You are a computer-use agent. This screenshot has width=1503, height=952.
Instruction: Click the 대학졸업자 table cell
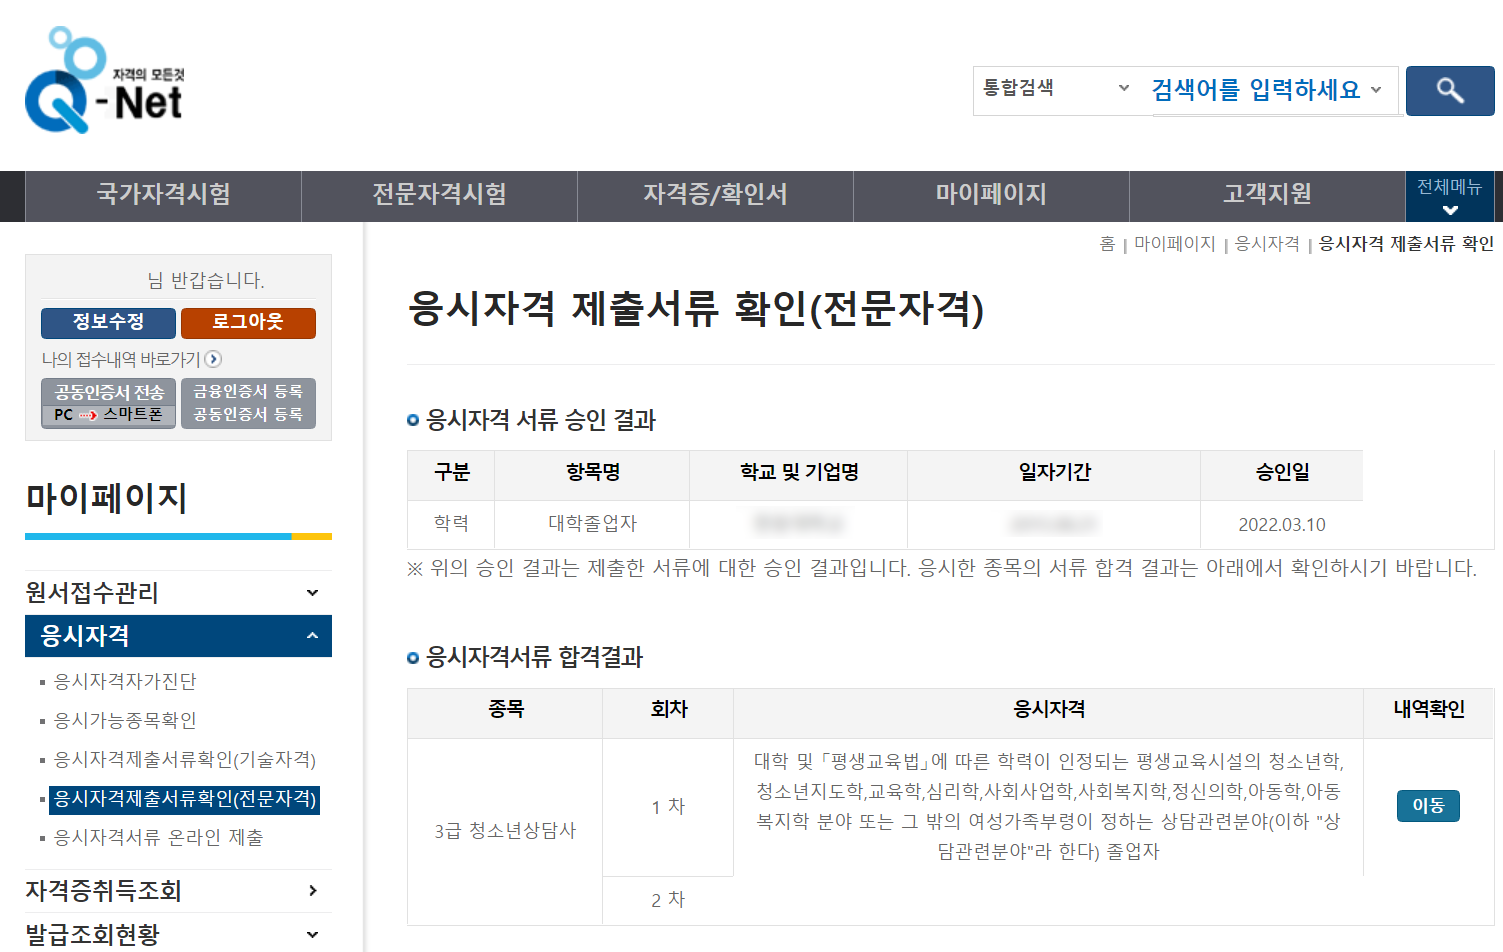[592, 524]
